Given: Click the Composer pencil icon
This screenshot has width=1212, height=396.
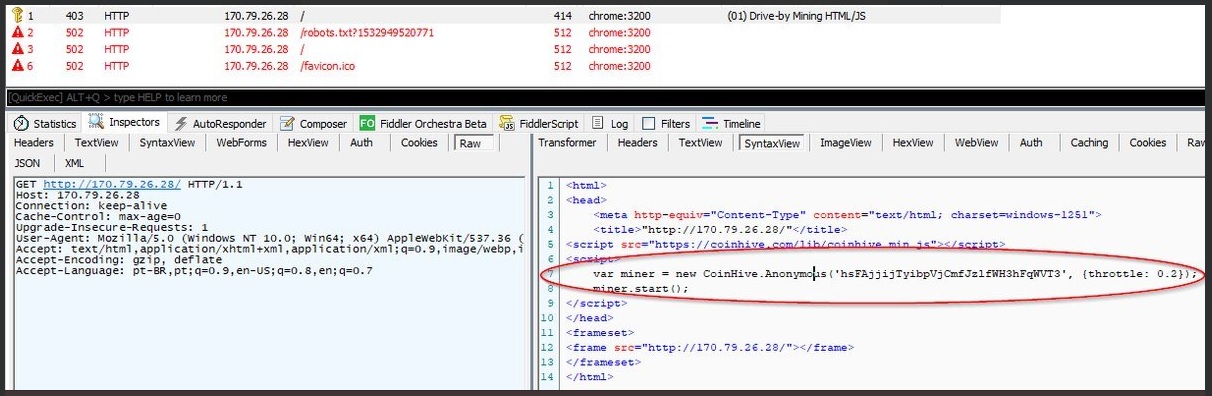Looking at the screenshot, I should (288, 124).
